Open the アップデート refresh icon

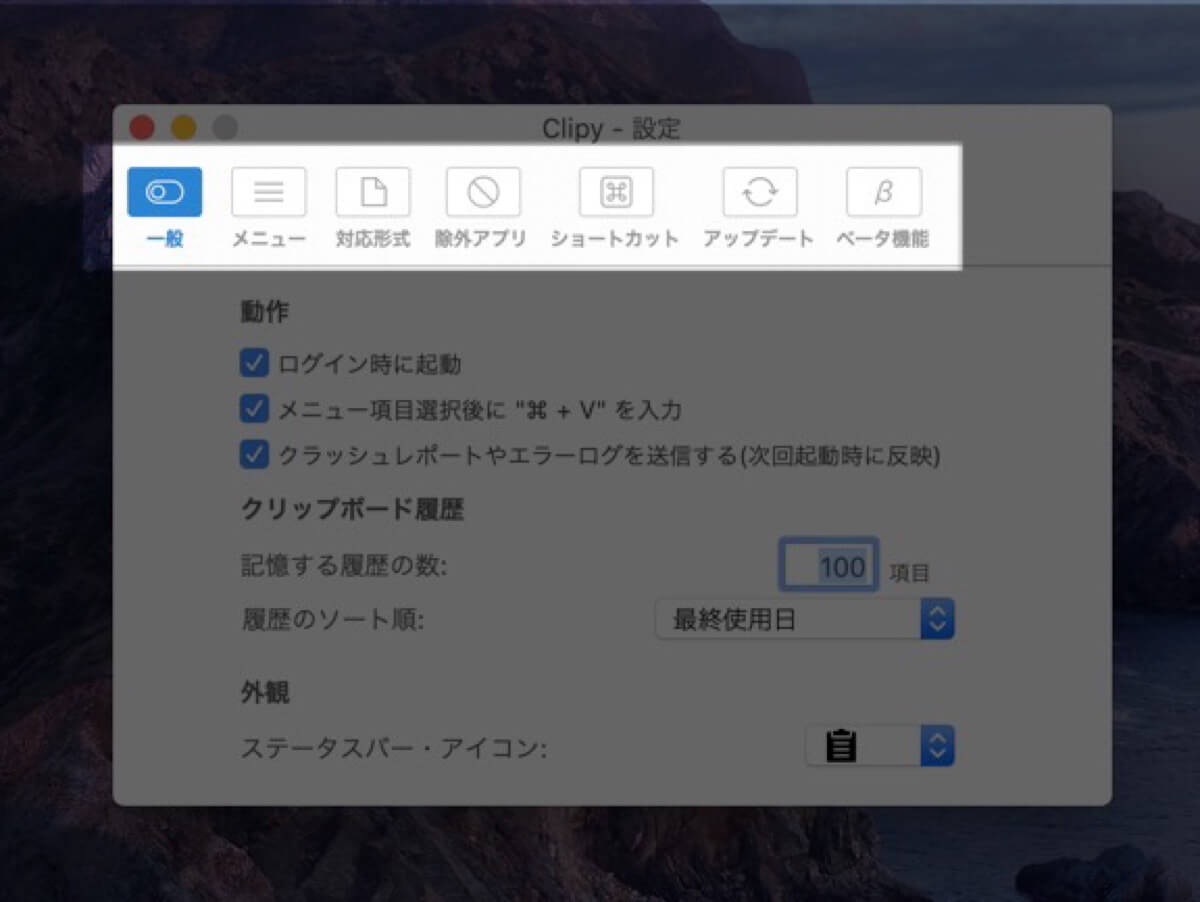pos(760,192)
